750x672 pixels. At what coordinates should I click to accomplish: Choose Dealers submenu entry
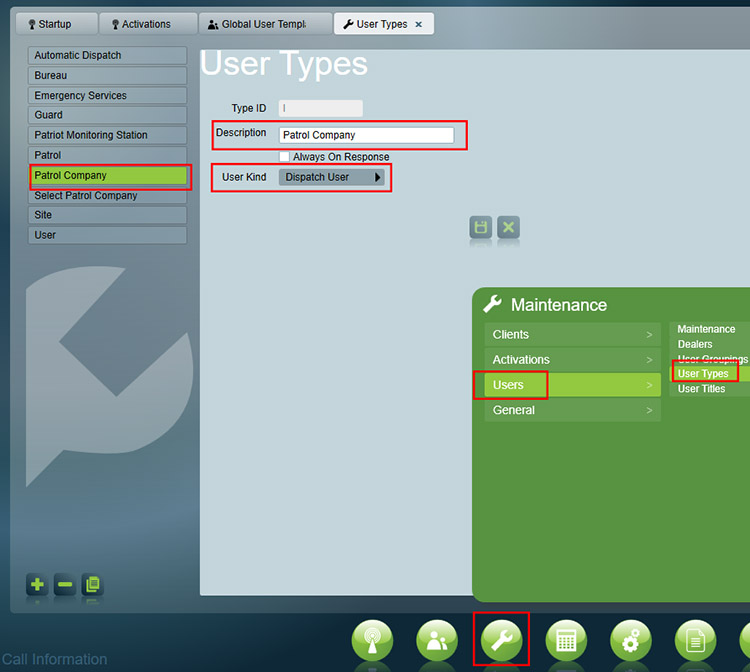pos(695,344)
